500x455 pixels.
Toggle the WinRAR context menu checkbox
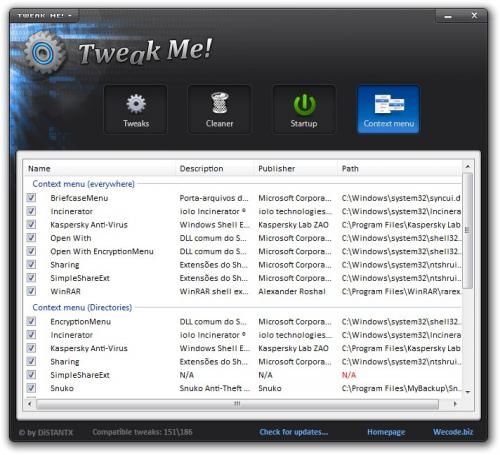click(31, 291)
